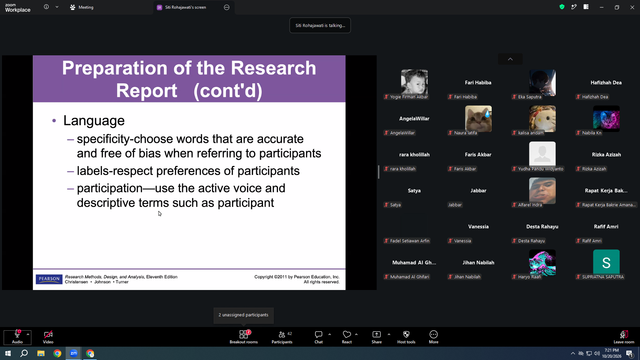Image resolution: width=640 pixels, height=360 pixels.
Task: Switch to the Meeting tab
Action: pos(82,7)
